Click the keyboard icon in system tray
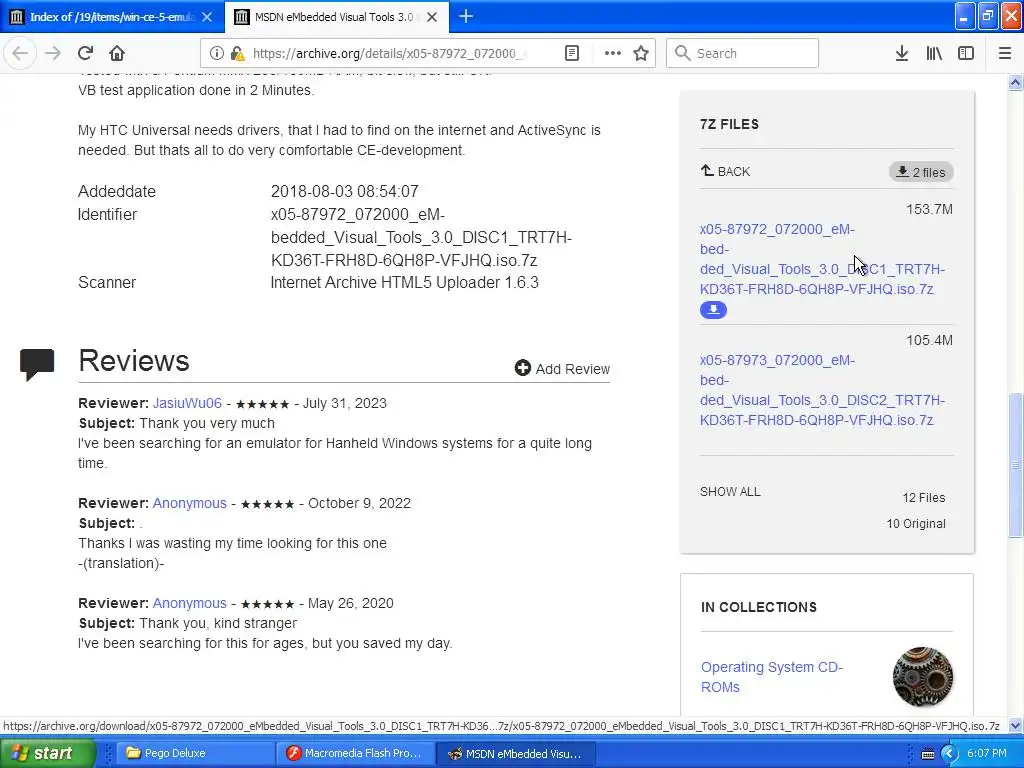 [927, 754]
